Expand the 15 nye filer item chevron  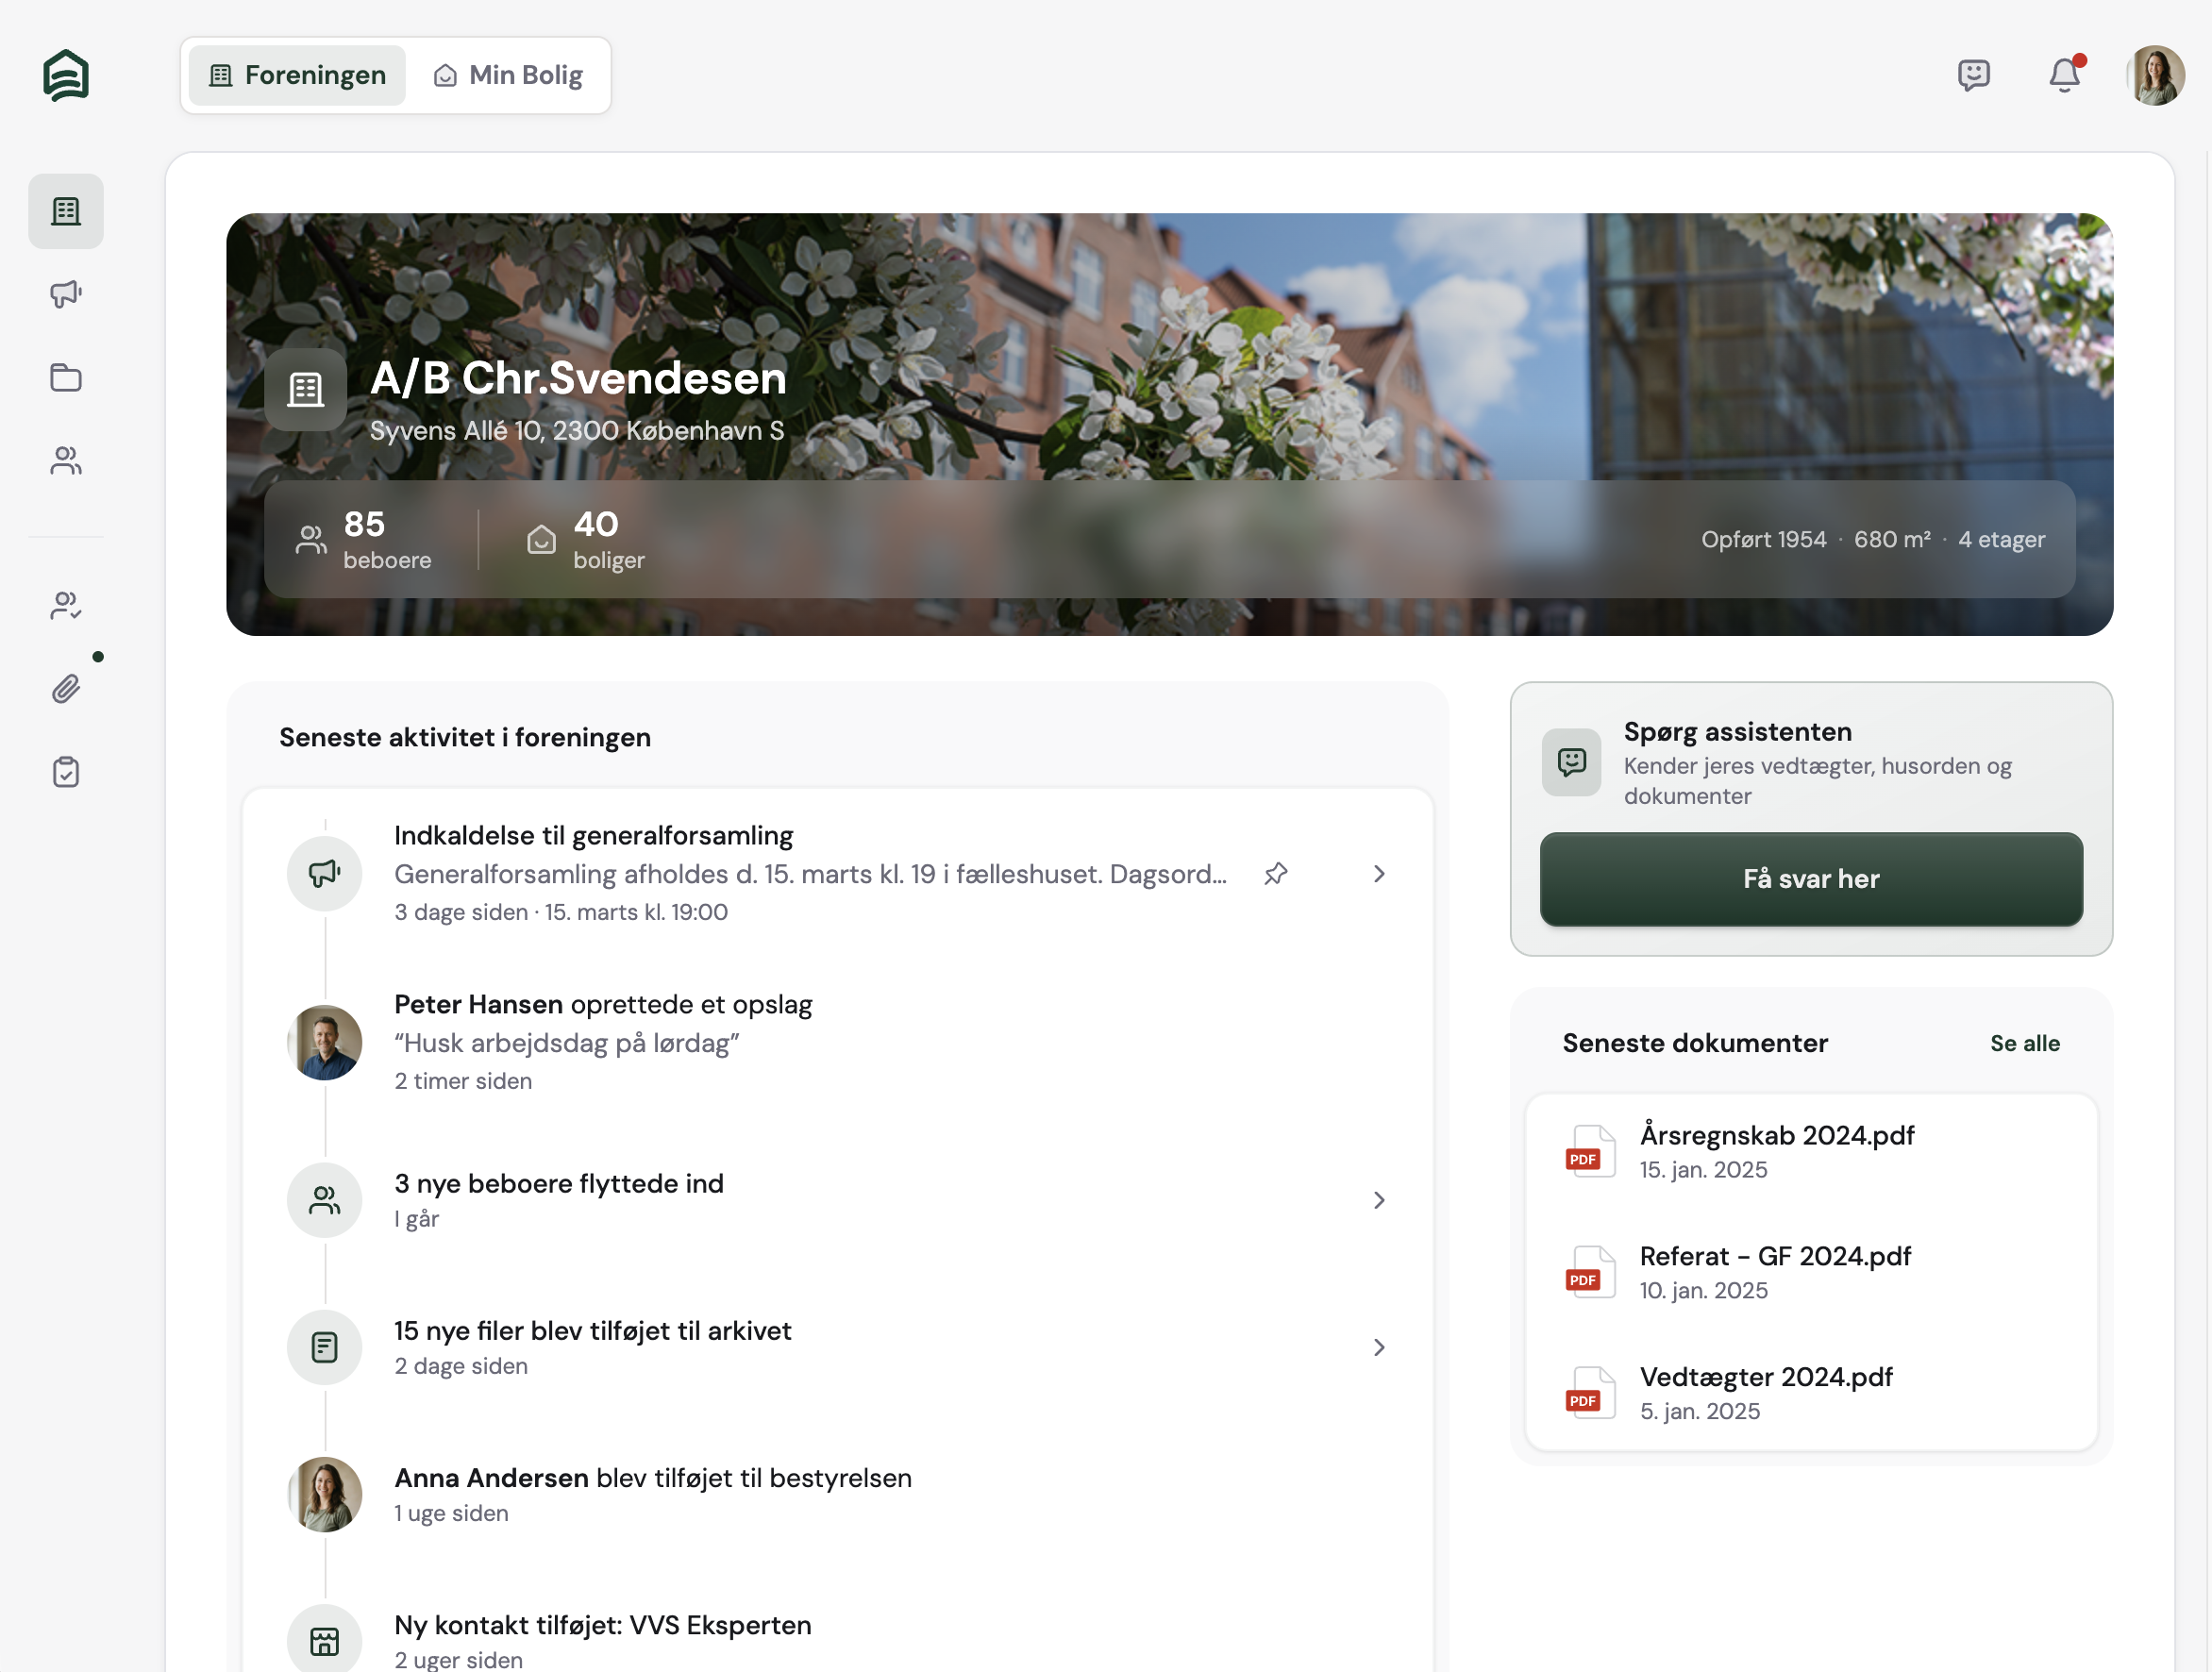tap(1379, 1347)
